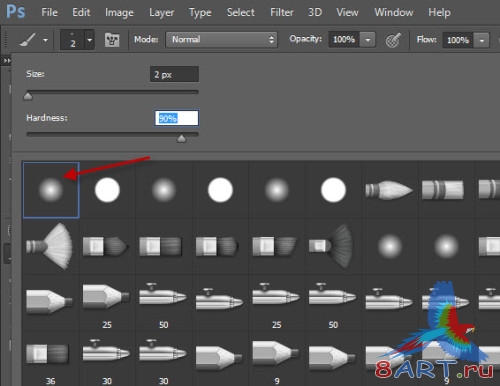Choose the white fan brush preset
This screenshot has height=386, width=500.
coord(50,246)
